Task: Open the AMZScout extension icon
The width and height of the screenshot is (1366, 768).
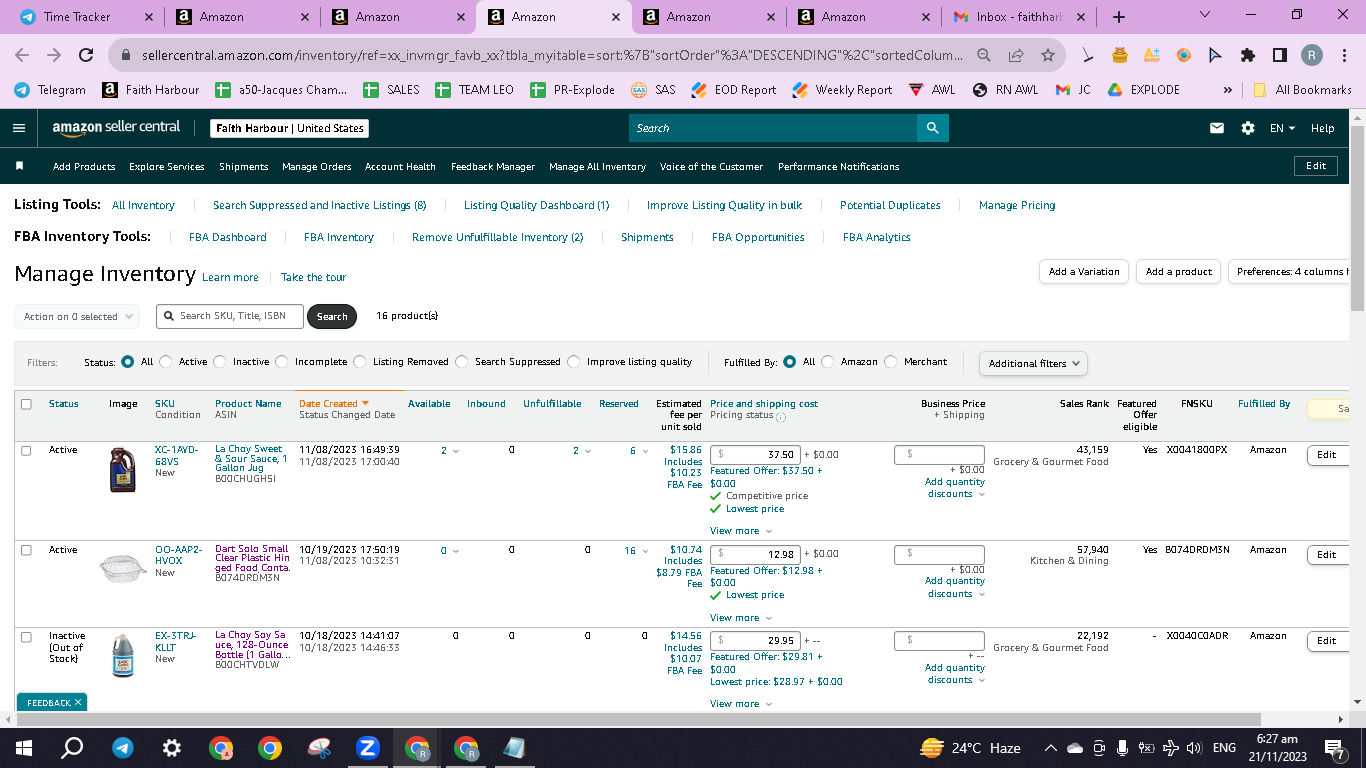Action: pos(1152,56)
